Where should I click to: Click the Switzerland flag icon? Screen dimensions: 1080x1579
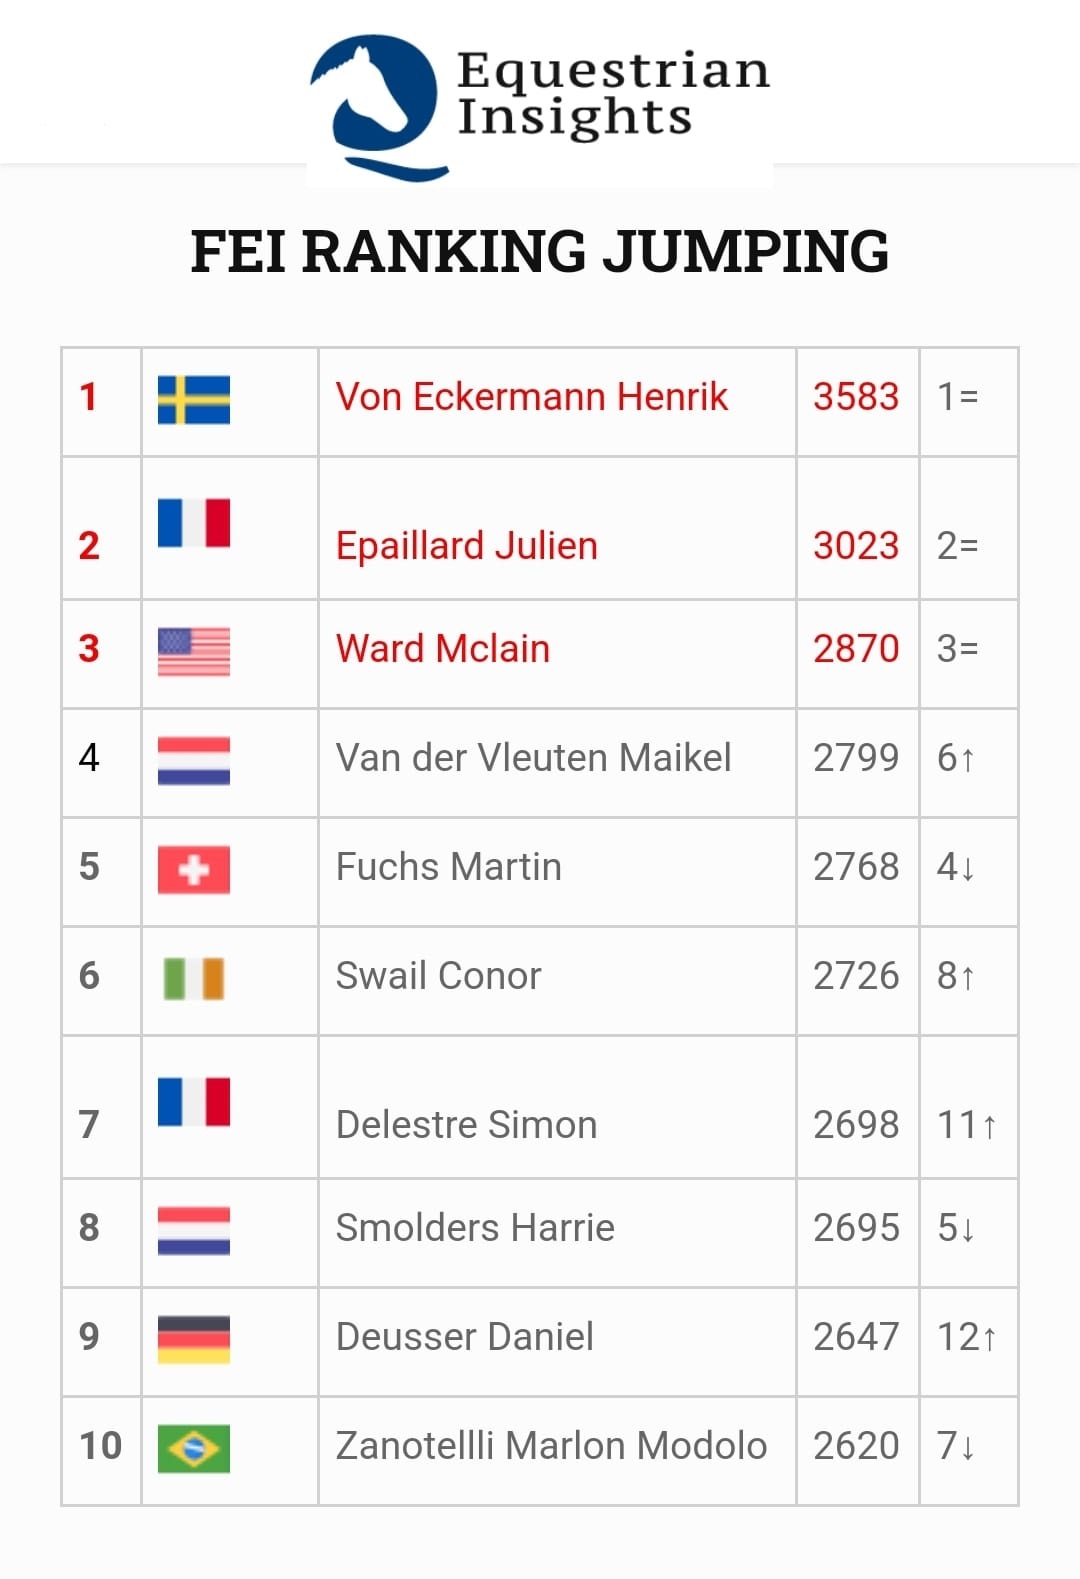pos(194,869)
